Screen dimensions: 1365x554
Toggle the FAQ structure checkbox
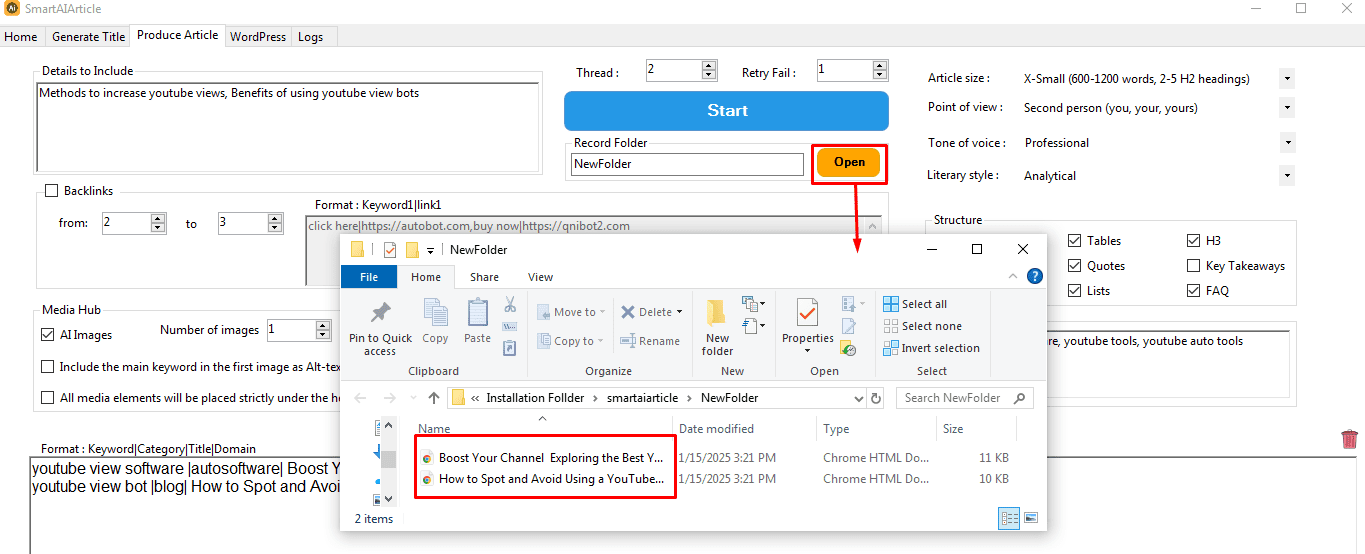[x=1193, y=291]
